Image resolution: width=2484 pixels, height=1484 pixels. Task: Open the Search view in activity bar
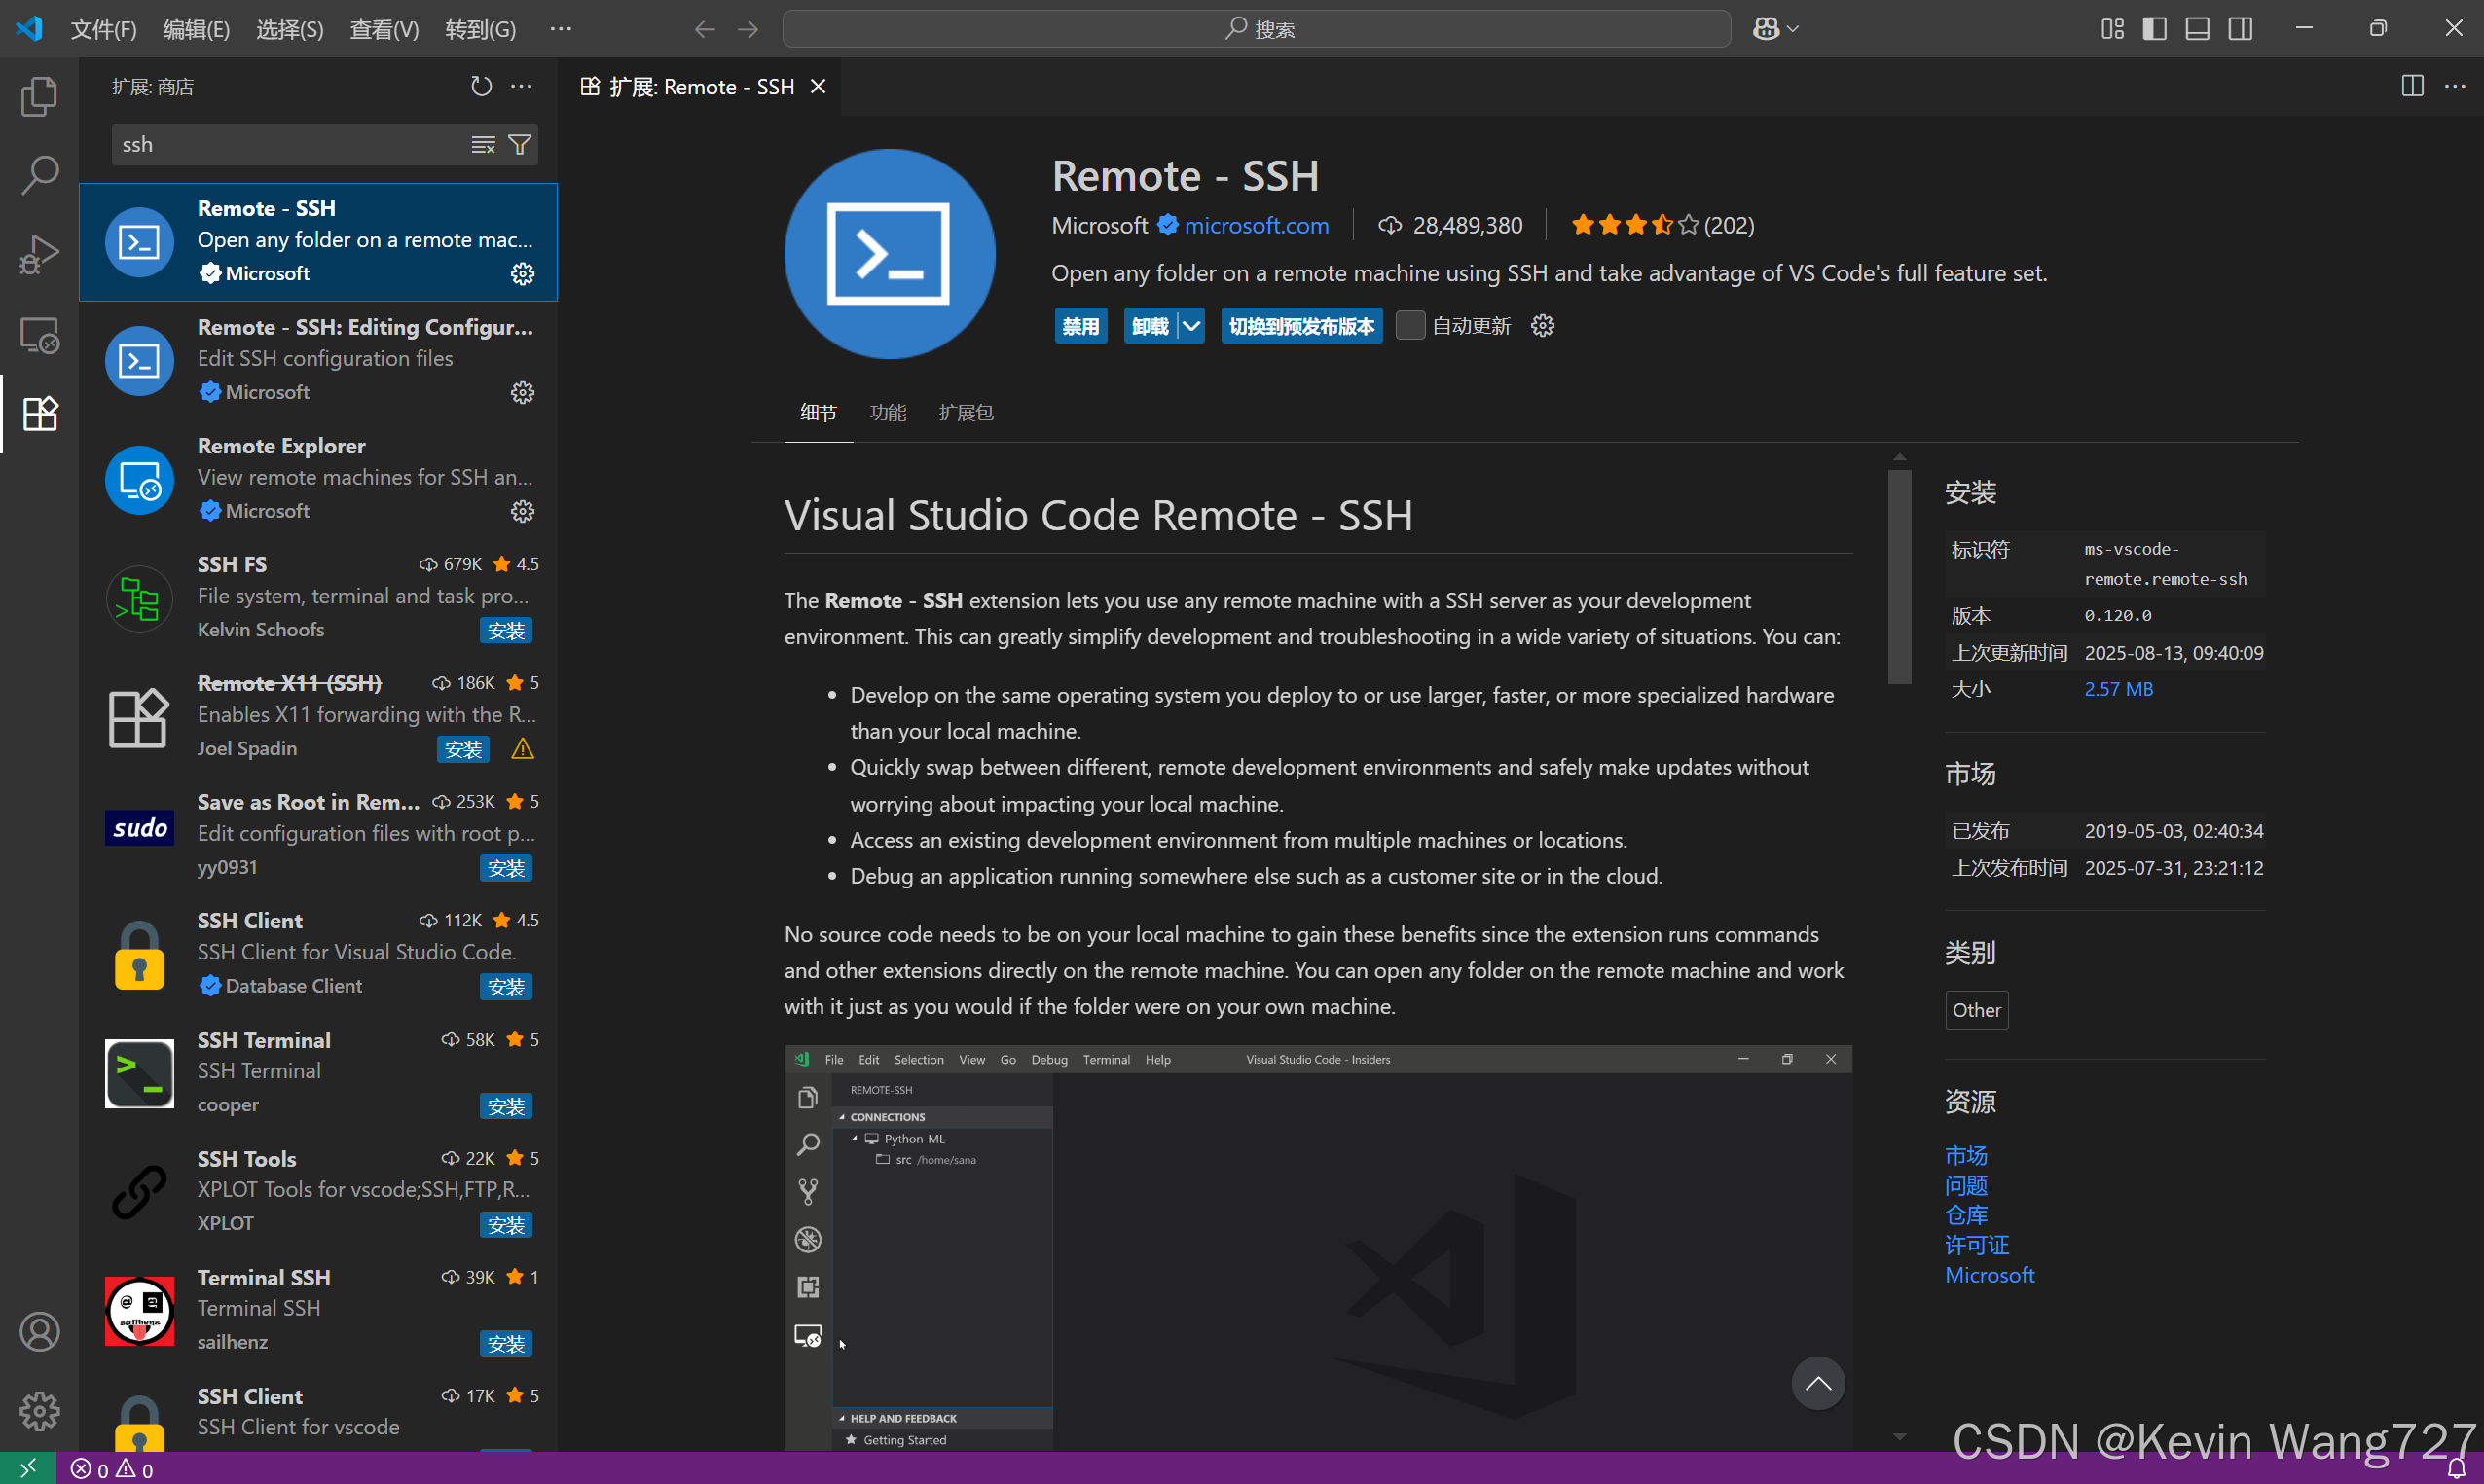[39, 175]
